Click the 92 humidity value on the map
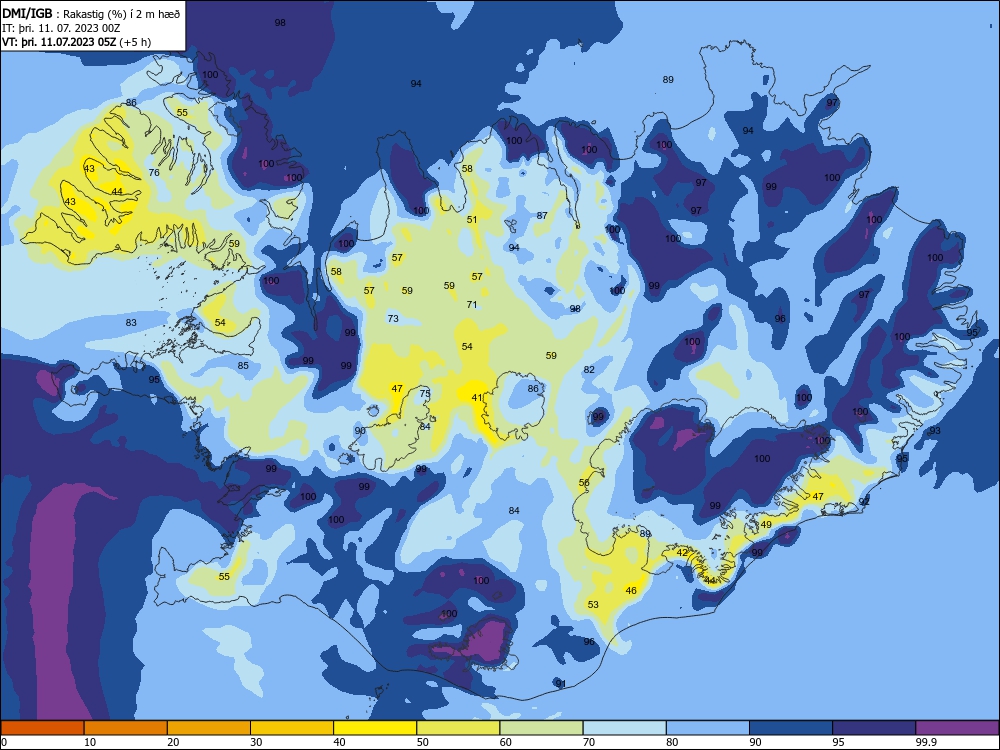 pos(864,502)
